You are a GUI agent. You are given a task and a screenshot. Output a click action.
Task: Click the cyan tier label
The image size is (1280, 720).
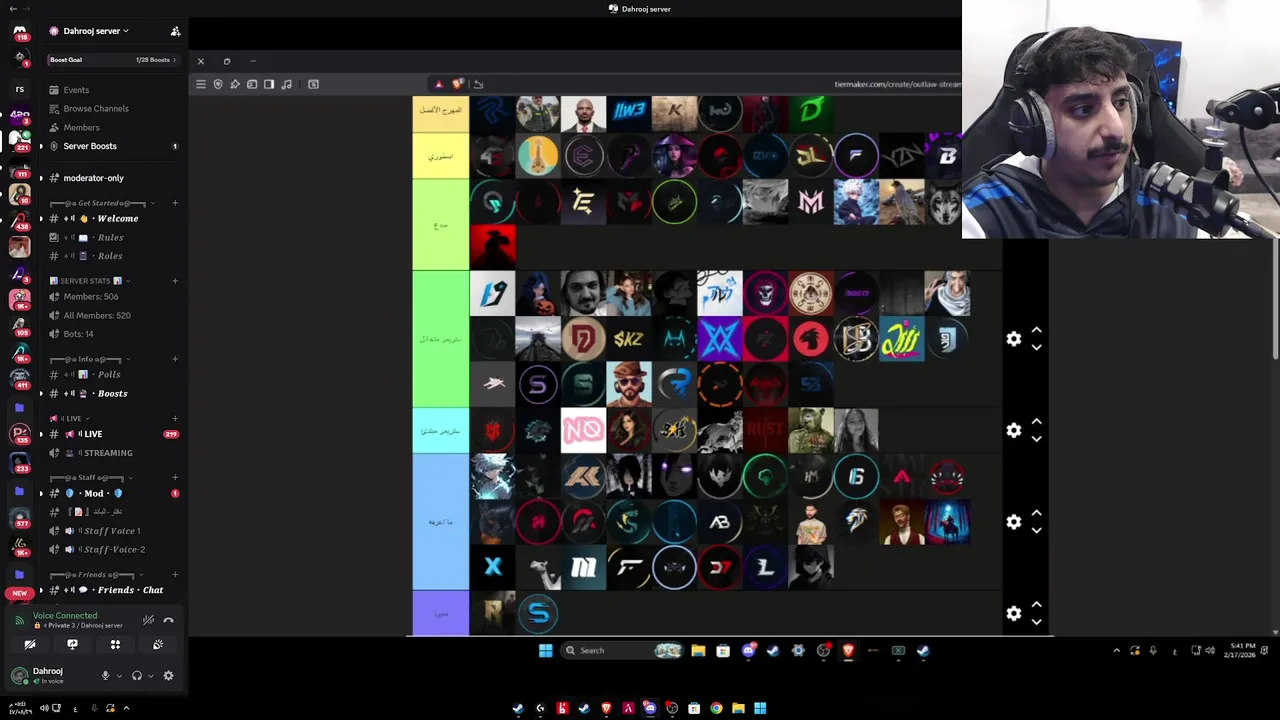click(x=441, y=430)
